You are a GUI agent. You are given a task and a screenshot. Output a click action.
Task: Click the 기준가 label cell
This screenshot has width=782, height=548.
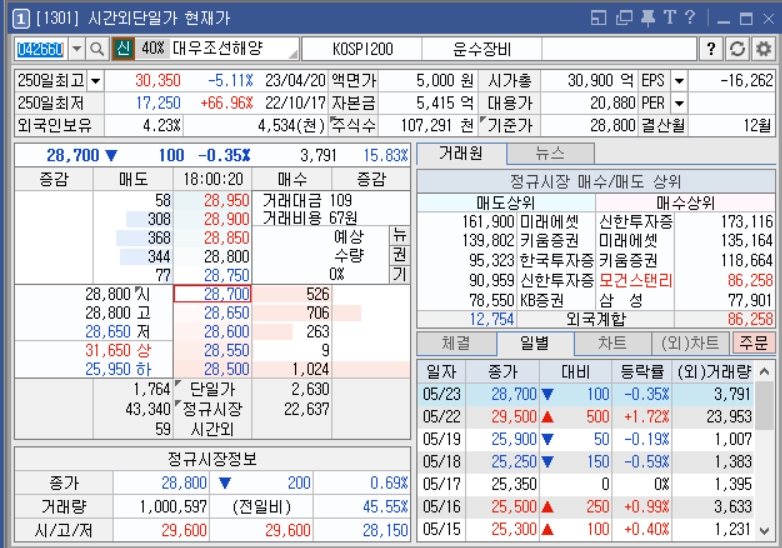[510, 125]
